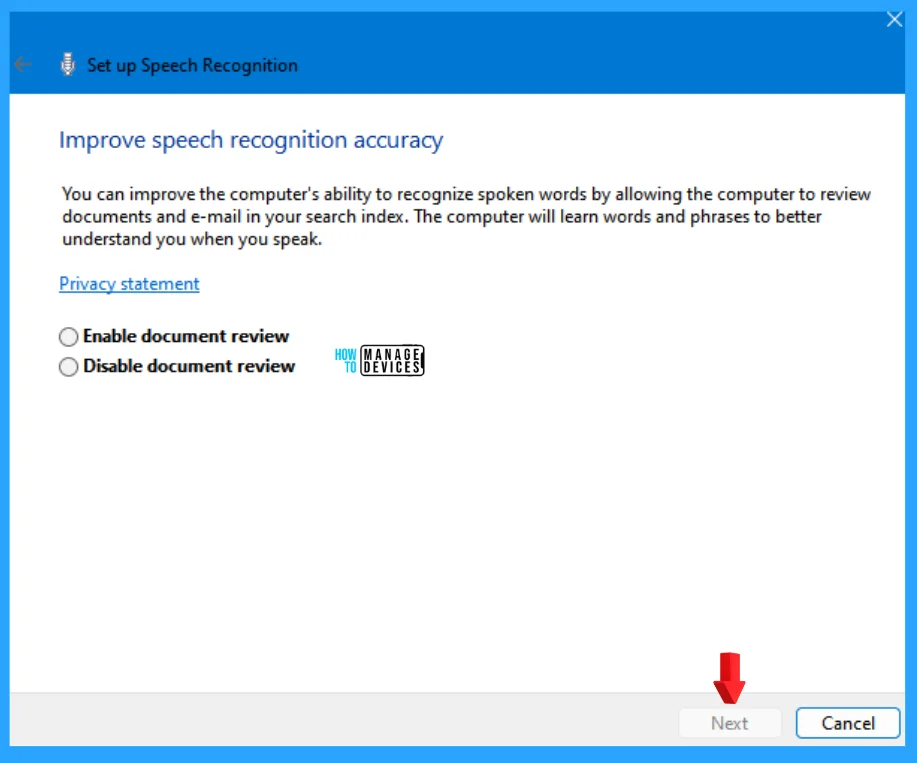Click the 'Improve speech recognition accuracy' heading
Screen dimensions: 917x763
coord(251,140)
